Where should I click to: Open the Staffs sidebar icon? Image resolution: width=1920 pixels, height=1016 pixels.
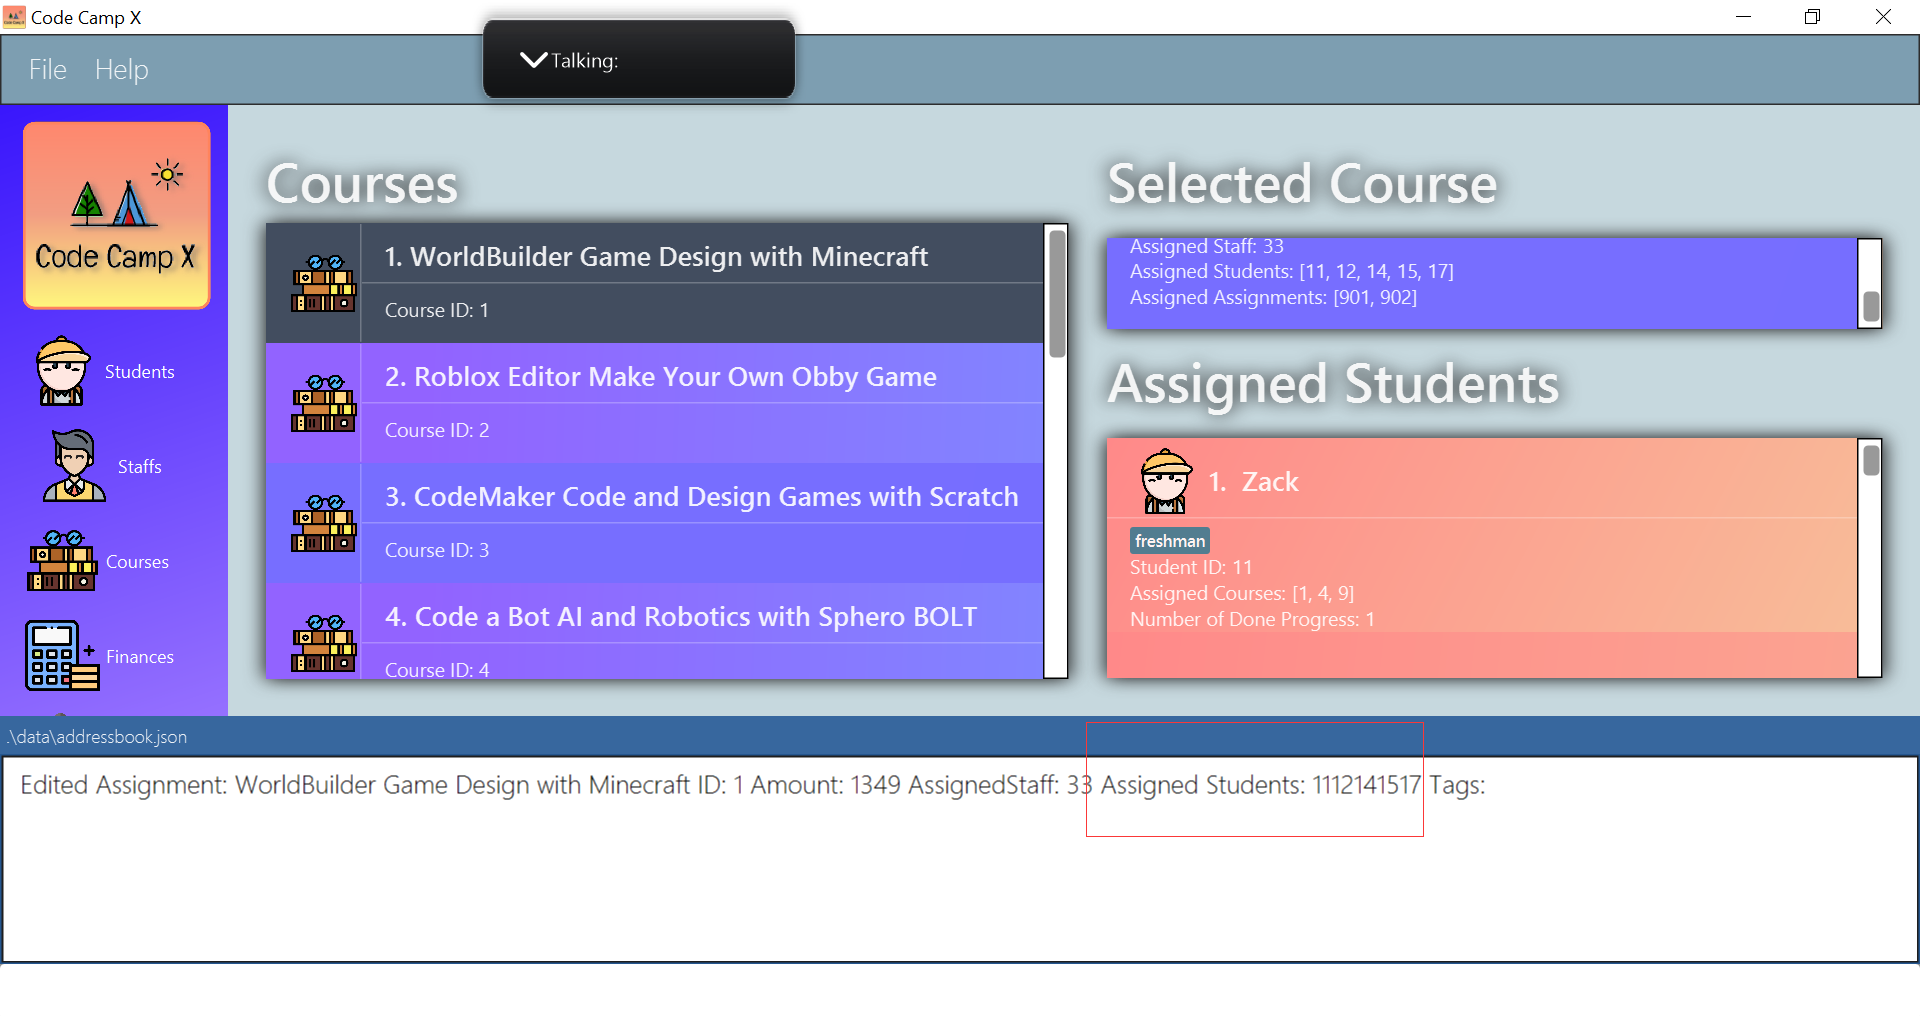(x=74, y=466)
